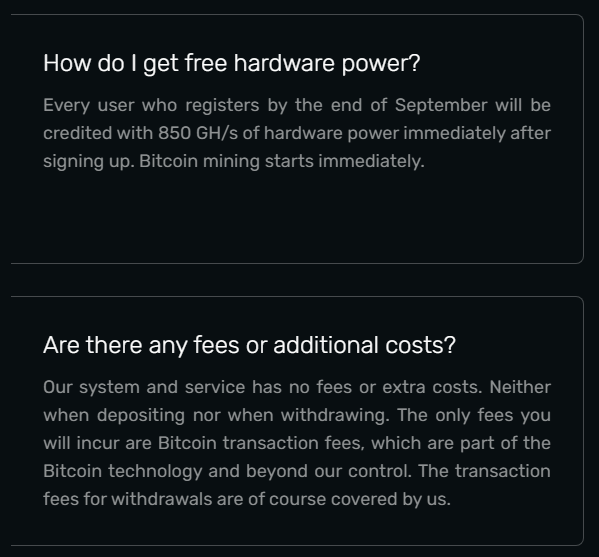The image size is (599, 557).
Task: Click the line starting with "credited with 850 GH/s"
Action: point(297,133)
